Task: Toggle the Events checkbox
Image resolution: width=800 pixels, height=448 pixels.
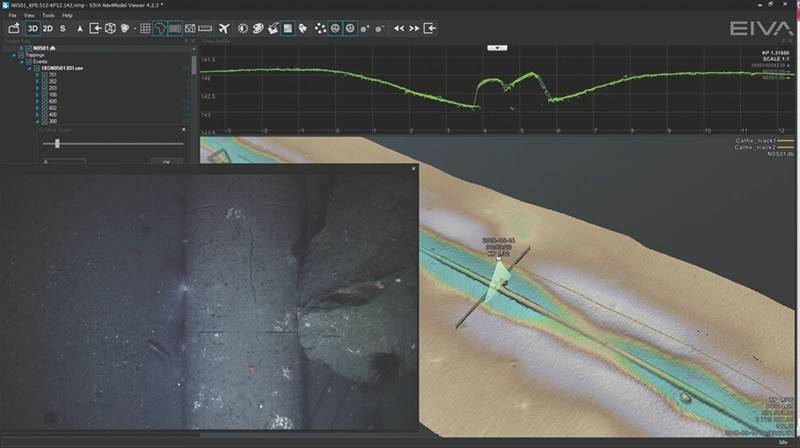Action: pyautogui.click(x=29, y=62)
